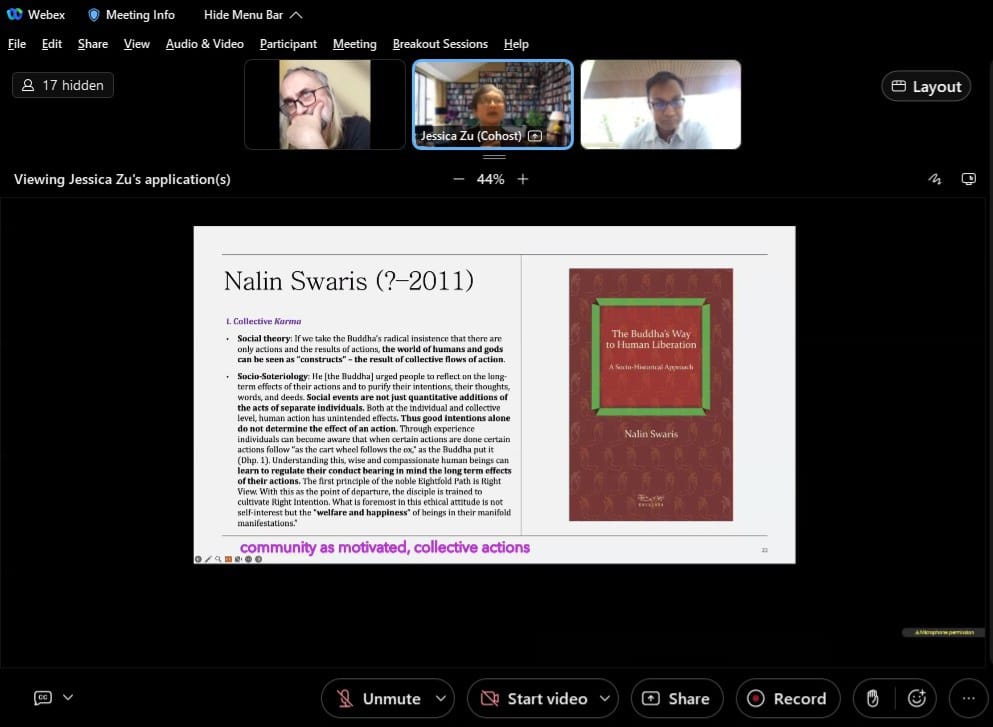Open the raise hand control

(x=873, y=698)
